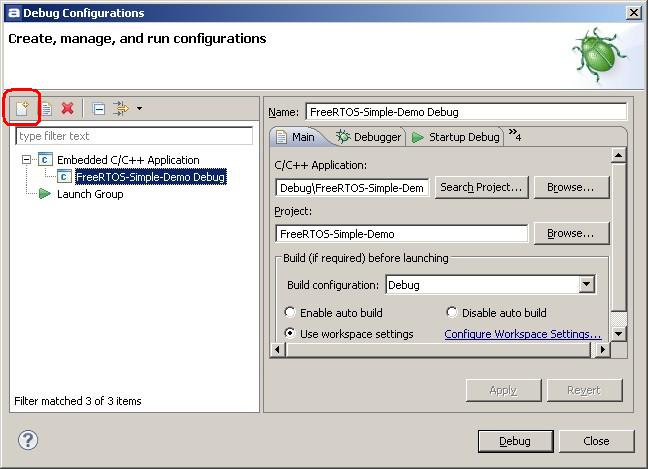
Task: Click the horizontal scrollbar left arrow
Action: [277, 350]
